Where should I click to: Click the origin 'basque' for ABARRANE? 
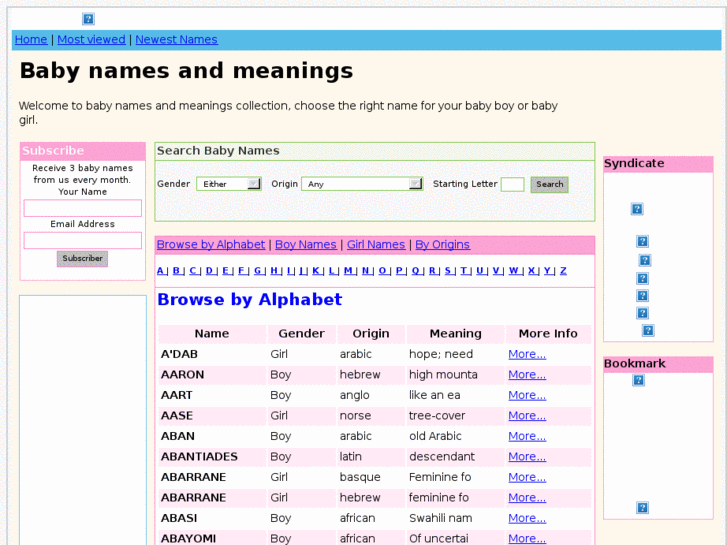(360, 477)
